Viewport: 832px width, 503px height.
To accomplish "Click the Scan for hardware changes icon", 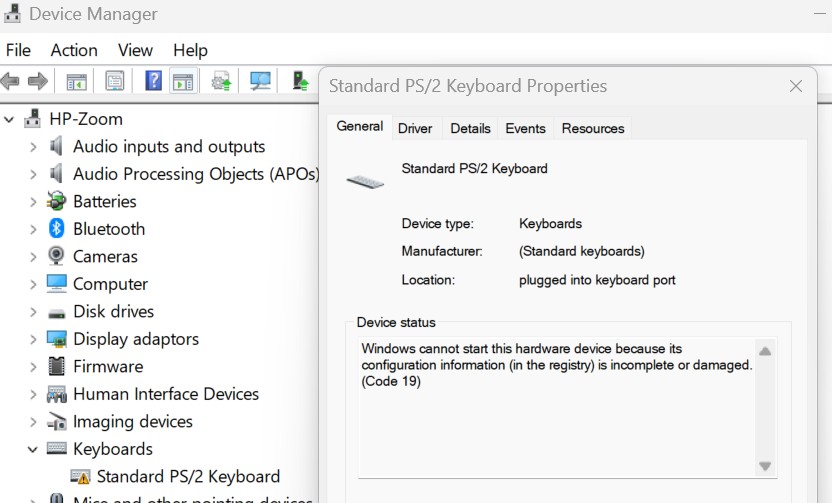I will [x=260, y=81].
